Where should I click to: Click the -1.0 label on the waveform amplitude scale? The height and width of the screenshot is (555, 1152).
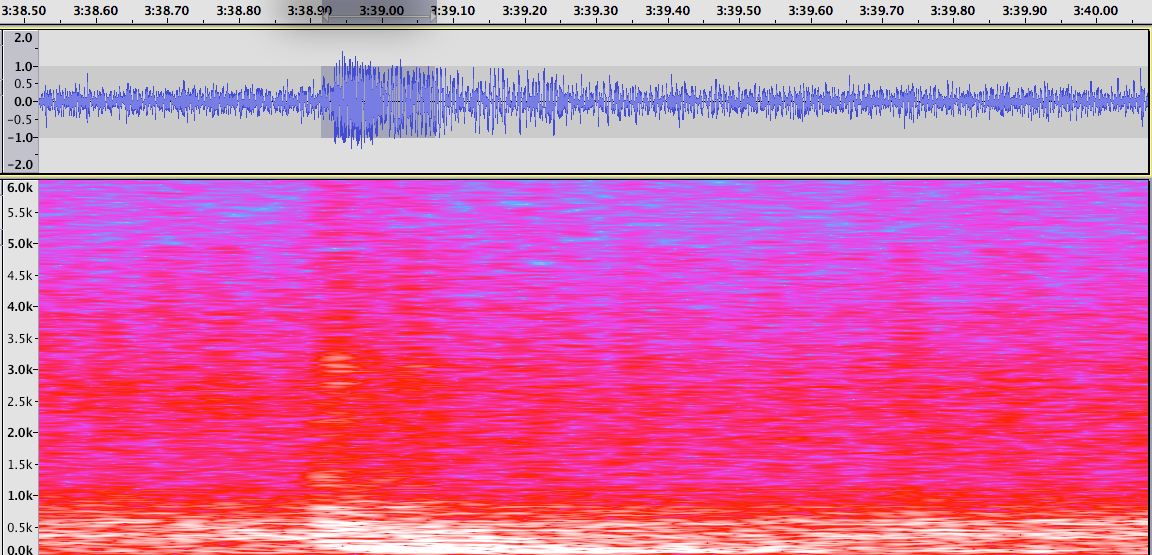[22, 137]
